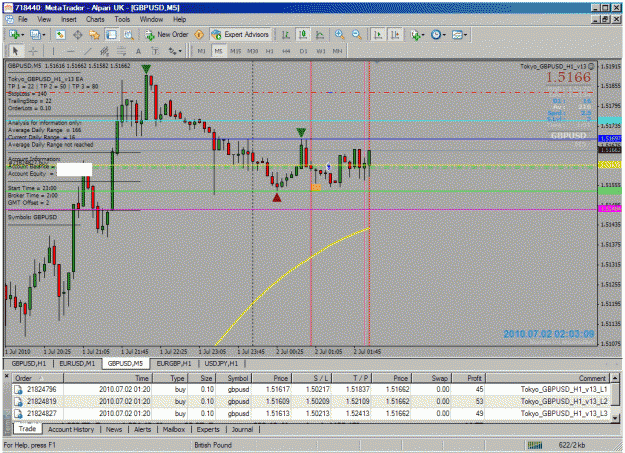Viewport: 625px width, 453px height.
Task: Select the red up arrow chart marker
Action: click(x=277, y=197)
